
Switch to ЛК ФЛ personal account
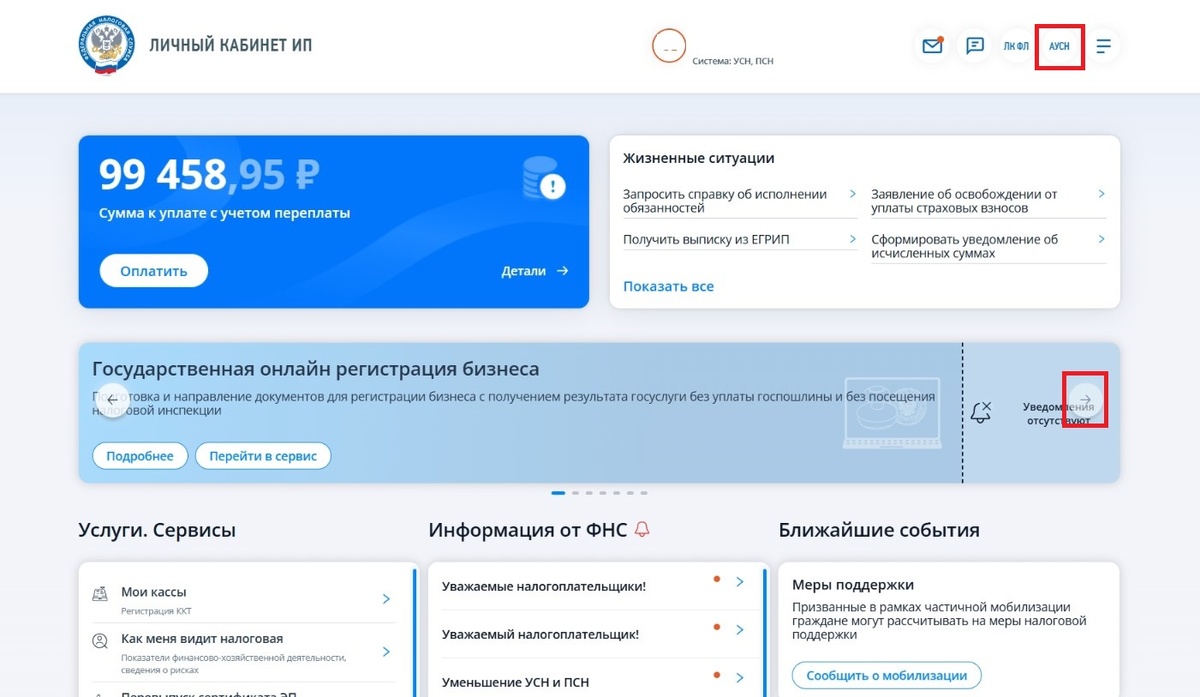coord(1016,46)
